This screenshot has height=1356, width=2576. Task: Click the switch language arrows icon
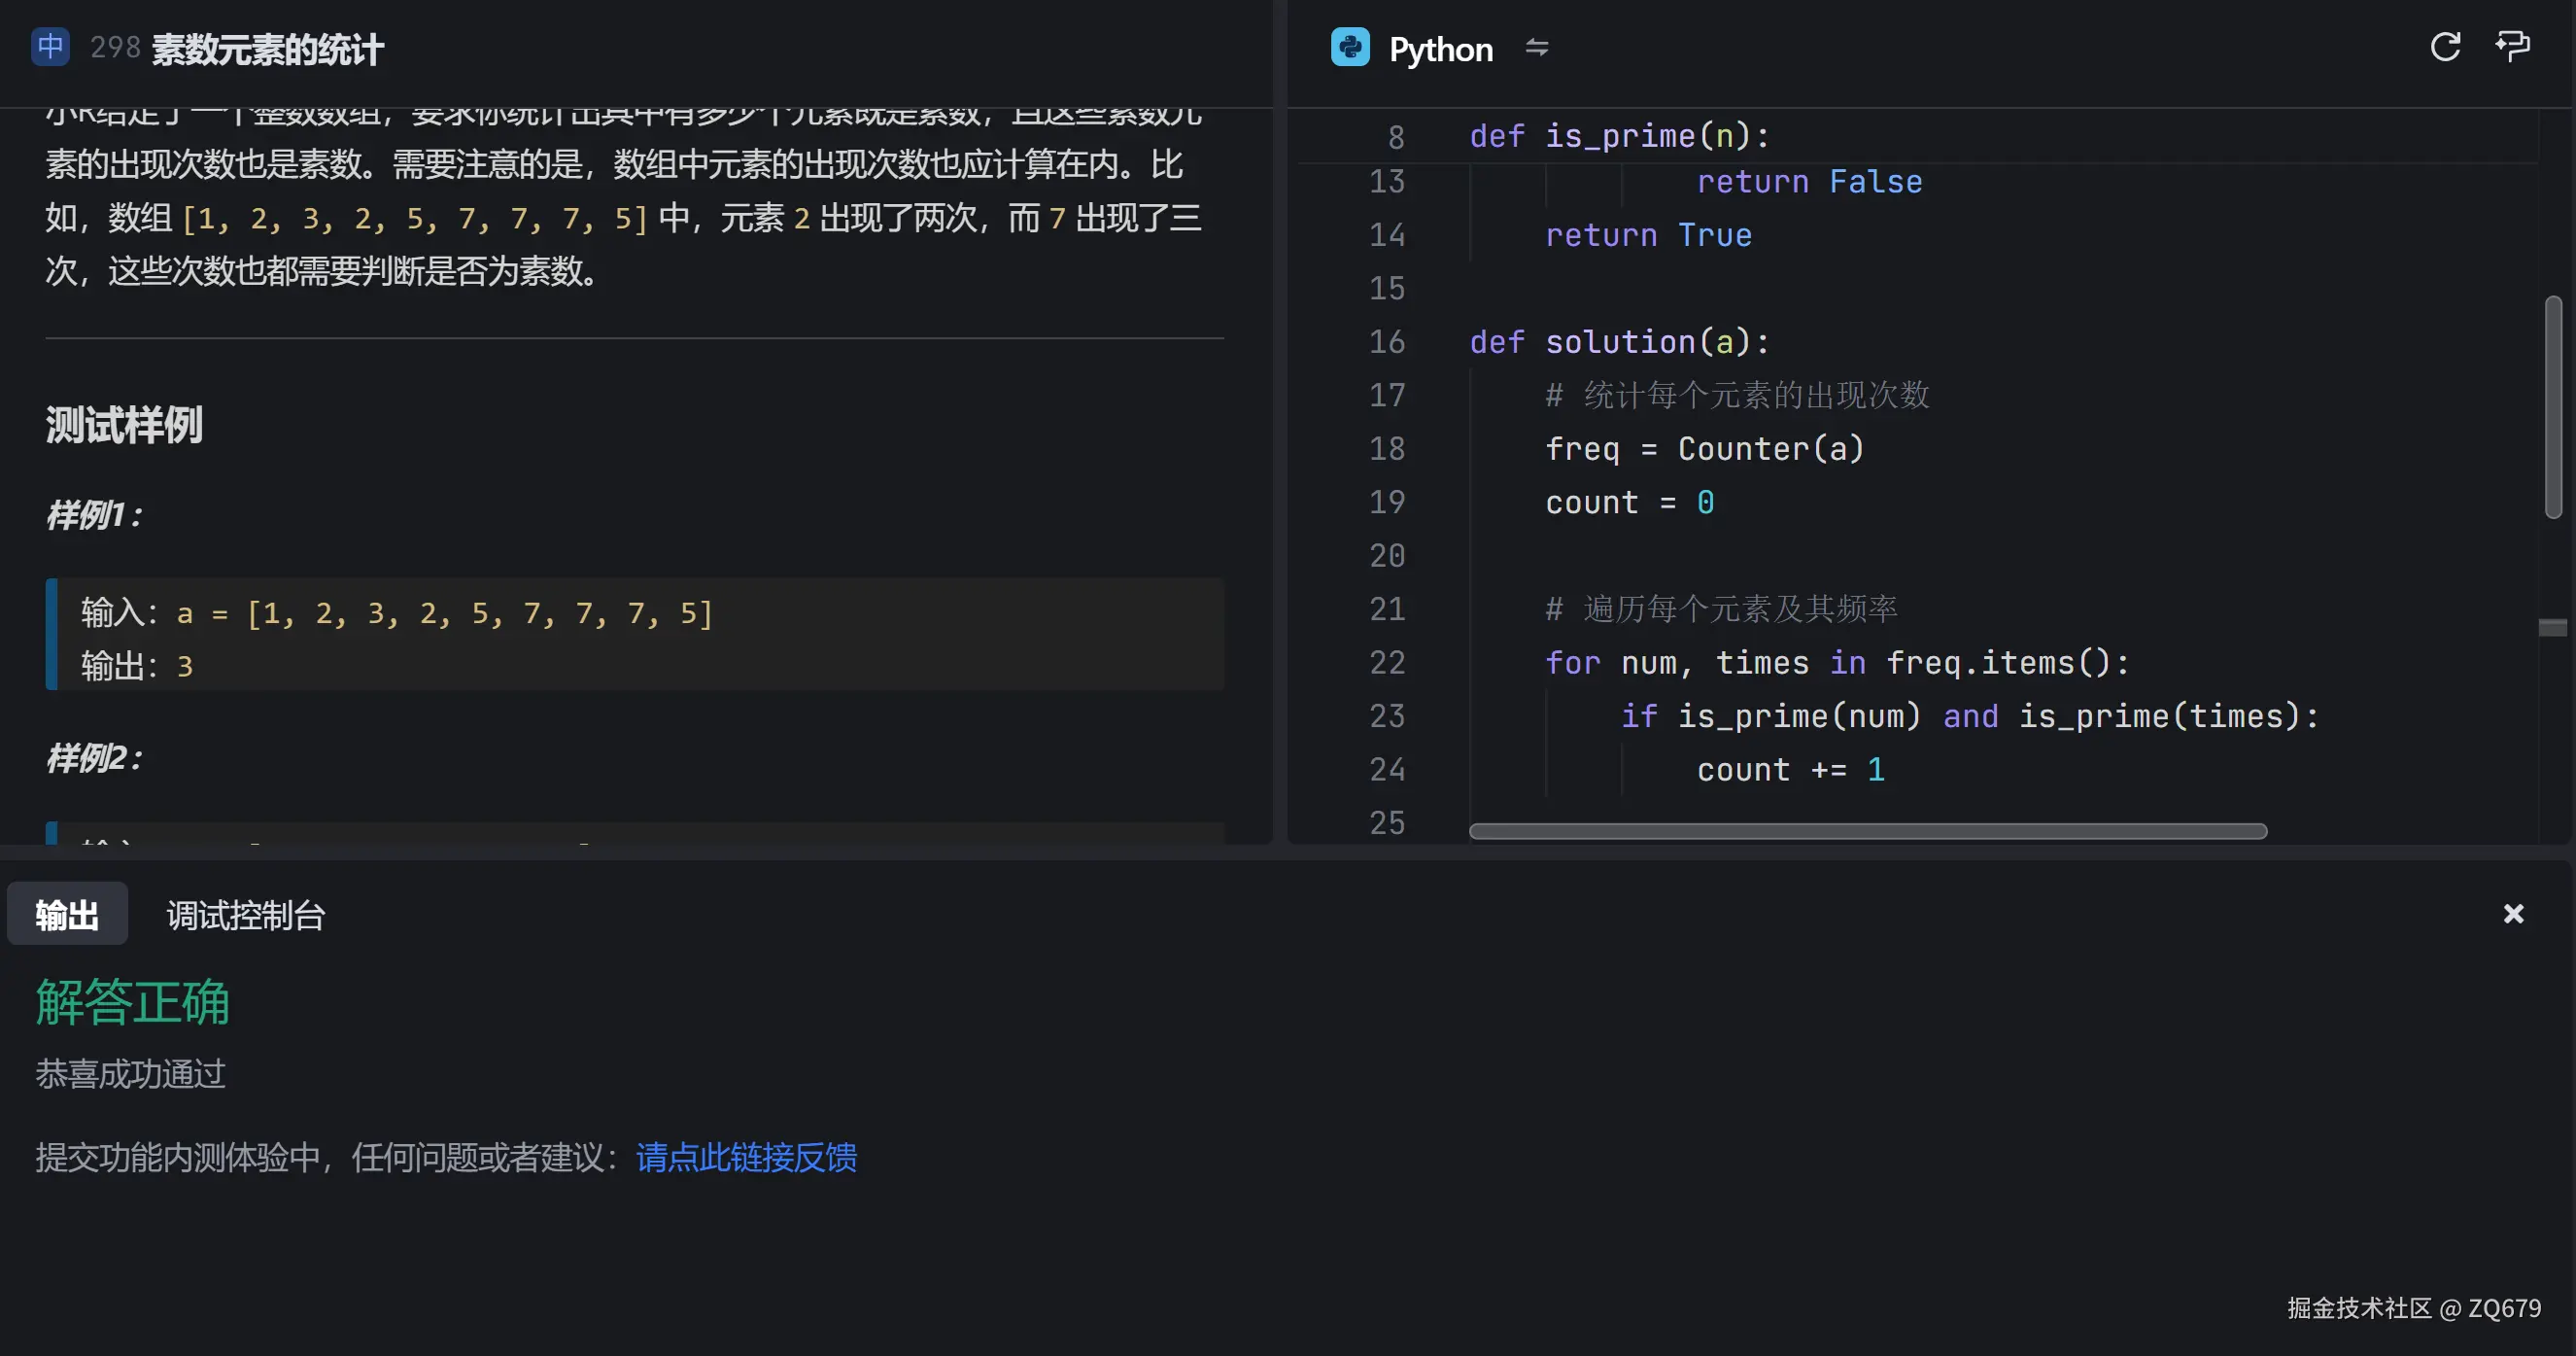(1536, 47)
